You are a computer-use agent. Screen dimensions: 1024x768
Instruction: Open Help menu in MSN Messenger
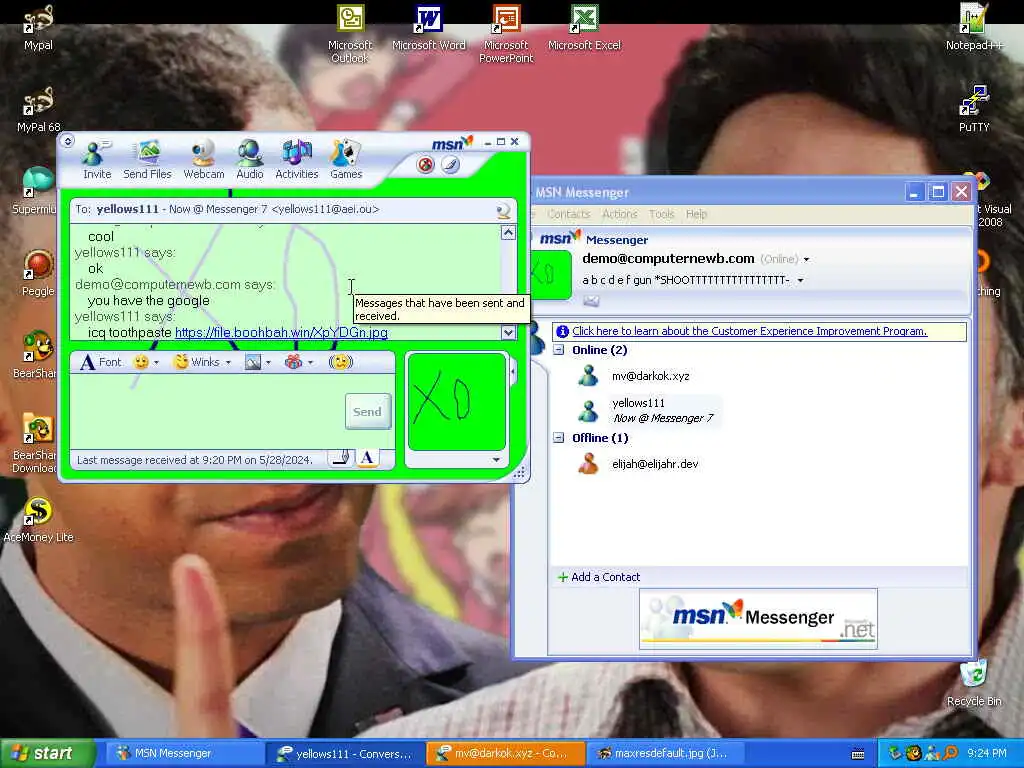click(x=696, y=214)
